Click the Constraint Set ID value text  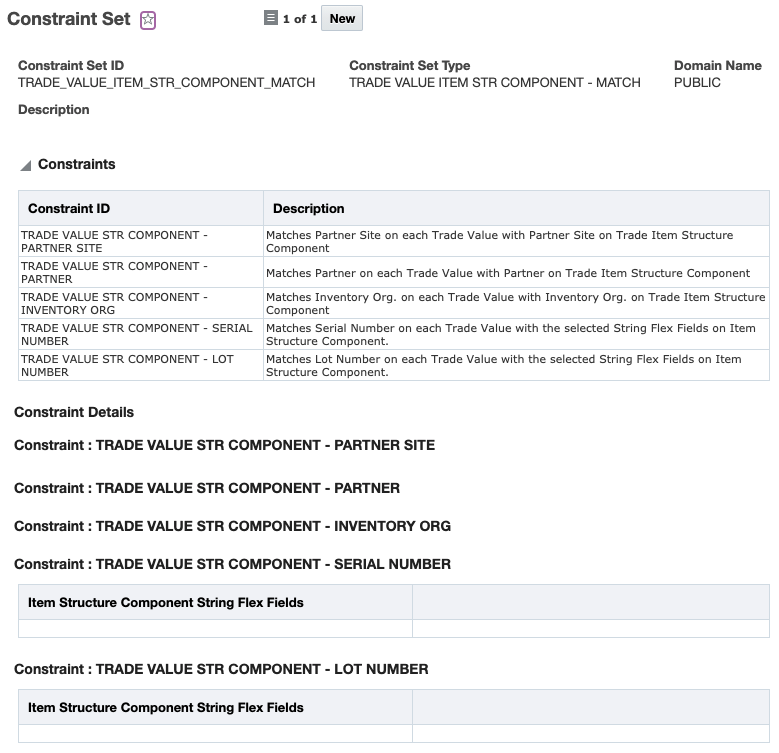166,82
